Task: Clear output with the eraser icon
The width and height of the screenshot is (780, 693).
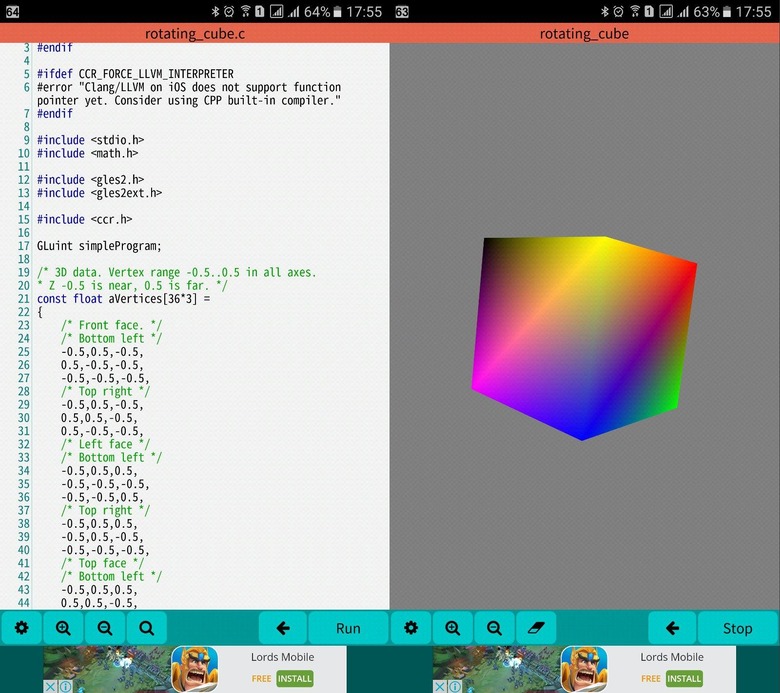Action: [x=536, y=628]
